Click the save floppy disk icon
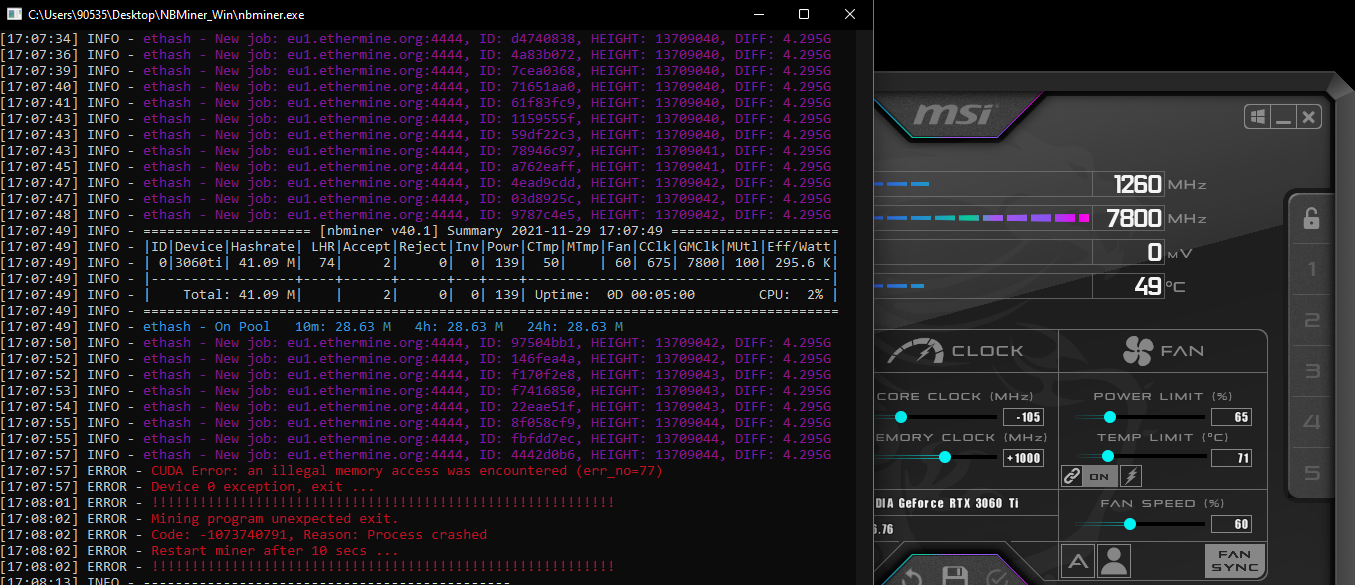The height and width of the screenshot is (585, 1355). pyautogui.click(x=954, y=577)
